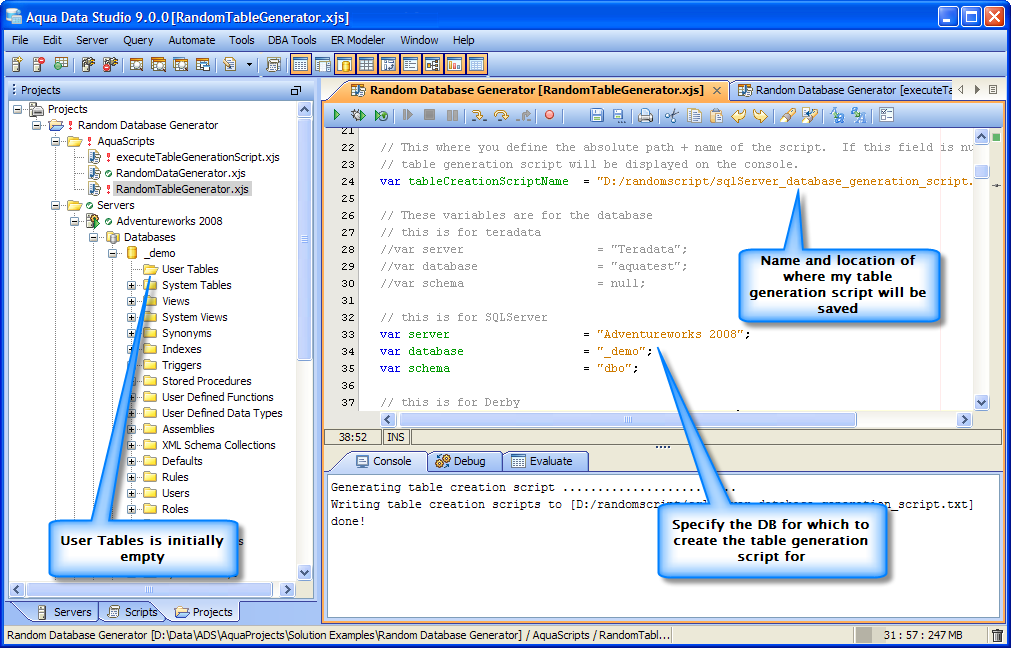This screenshot has width=1011, height=648.
Task: Run the script with the green play icon
Action: coord(336,115)
